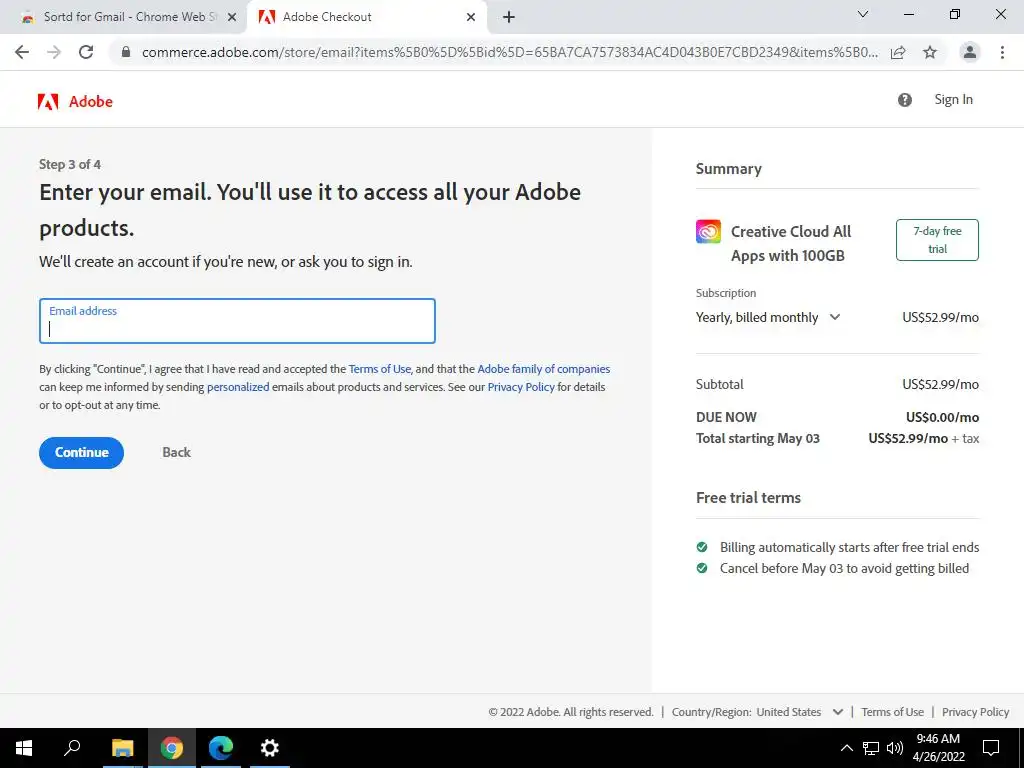Click the 2022 Adobe copyright text
Image resolution: width=1024 pixels, height=768 pixels.
coord(571,712)
